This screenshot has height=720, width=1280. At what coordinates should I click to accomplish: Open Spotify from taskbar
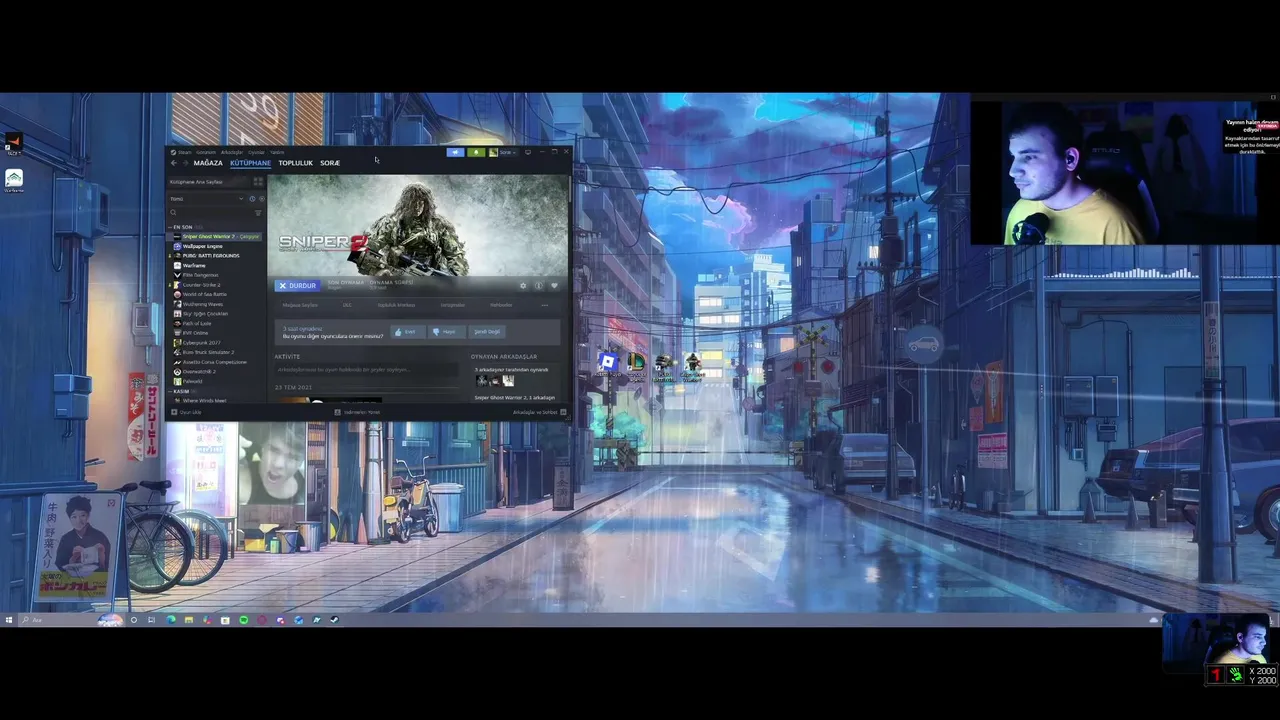point(244,620)
